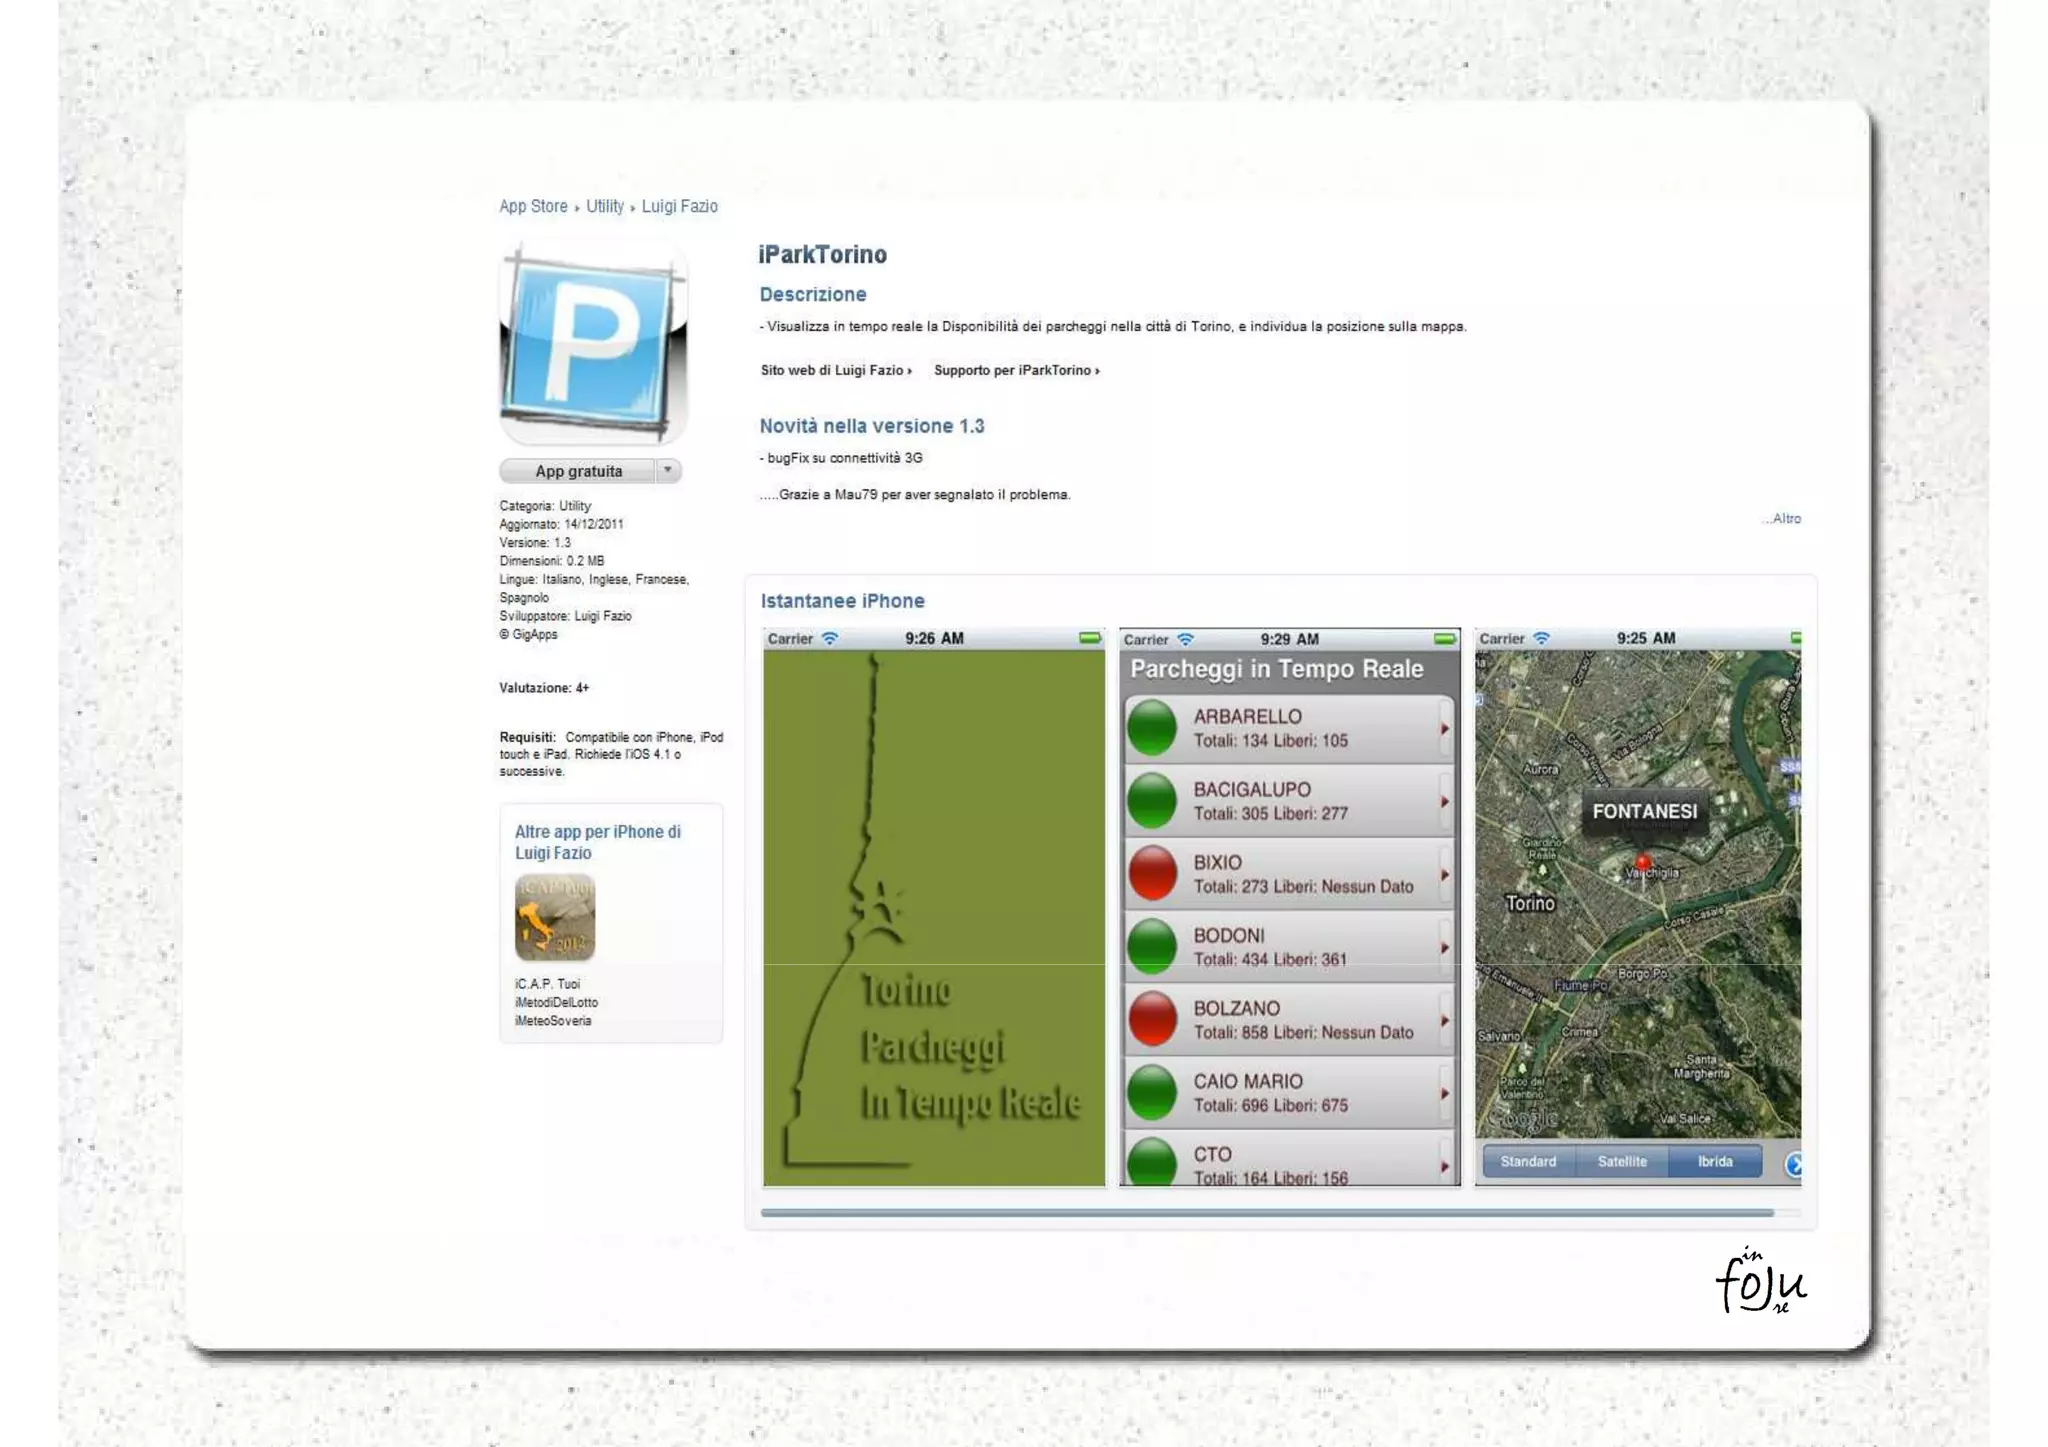Open the dropdown arrow next to App gratuita
2048x1447 pixels.
(x=668, y=470)
